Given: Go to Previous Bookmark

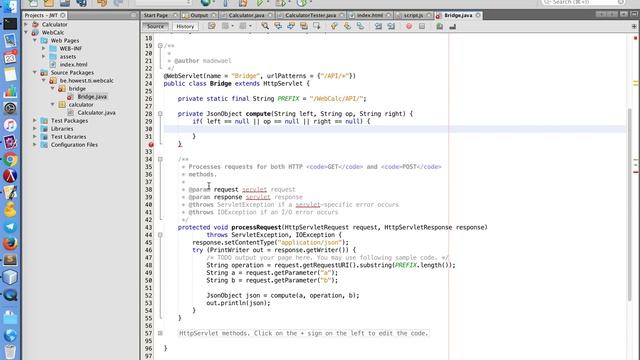Looking at the screenshot, I should [x=334, y=26].
